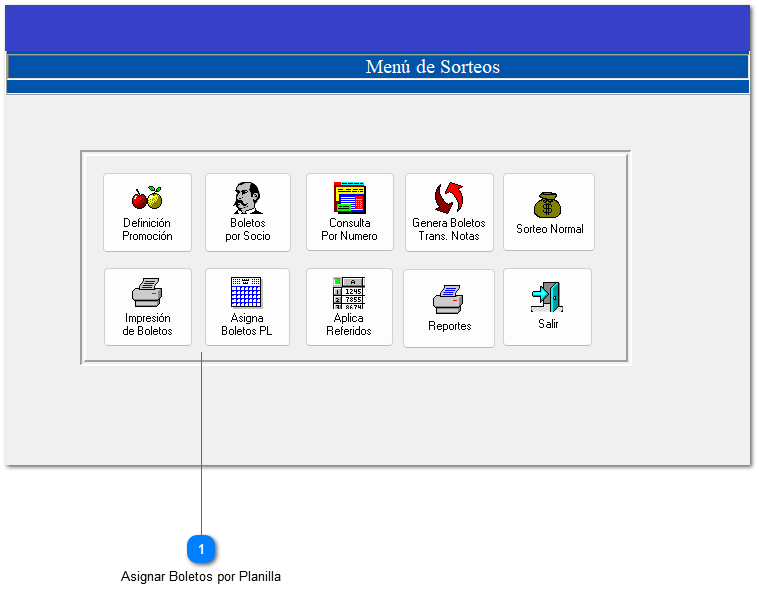This screenshot has width=759, height=600.
Task: Click the man portrait icon for Boletos por Socio
Action: pyautogui.click(x=247, y=198)
